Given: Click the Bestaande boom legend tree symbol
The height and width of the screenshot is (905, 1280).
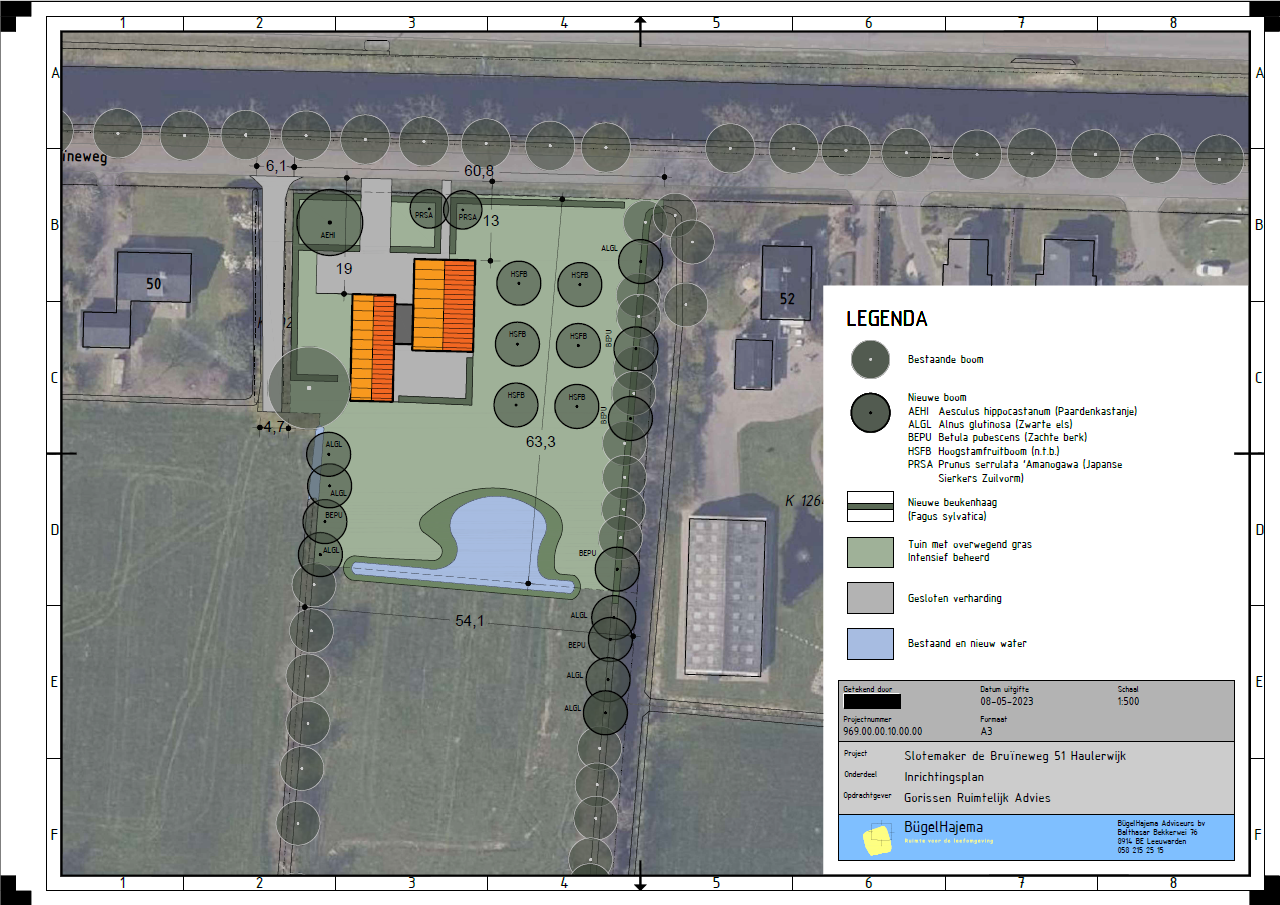Looking at the screenshot, I should (870, 359).
